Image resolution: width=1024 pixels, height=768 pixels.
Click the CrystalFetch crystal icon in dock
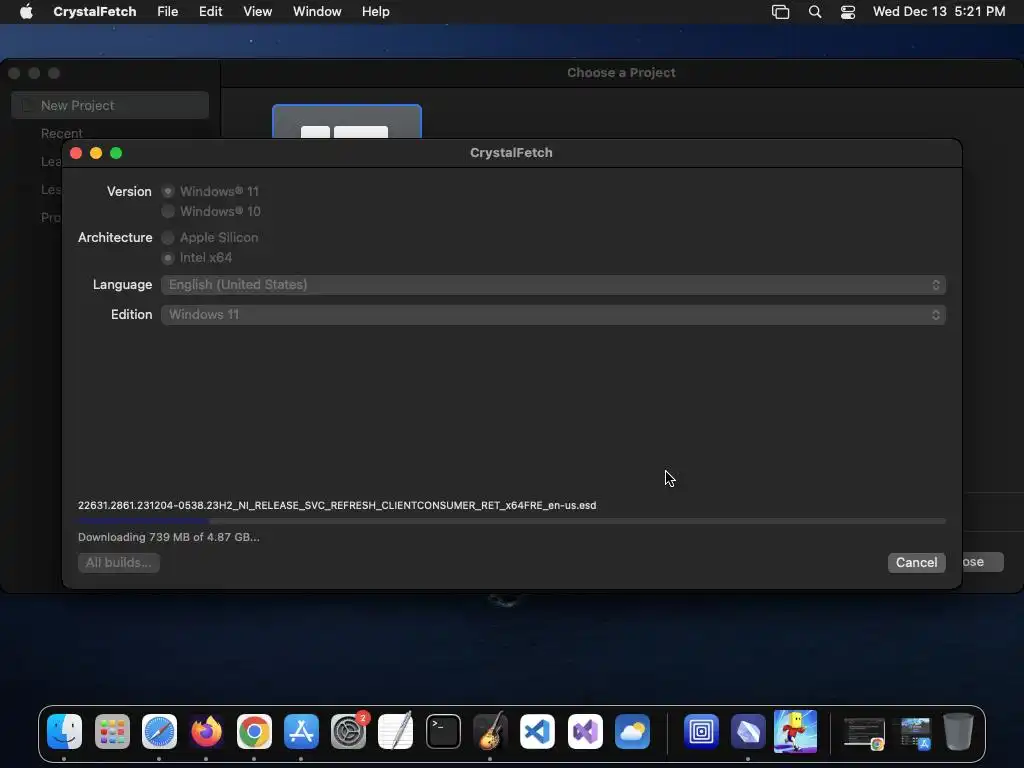(748, 731)
